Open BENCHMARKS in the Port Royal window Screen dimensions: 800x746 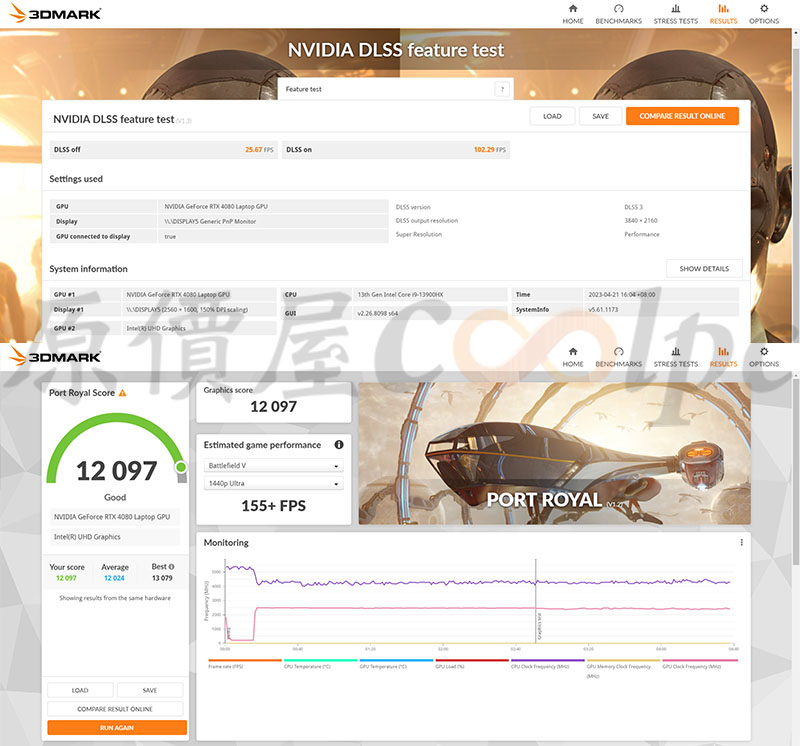(x=618, y=357)
